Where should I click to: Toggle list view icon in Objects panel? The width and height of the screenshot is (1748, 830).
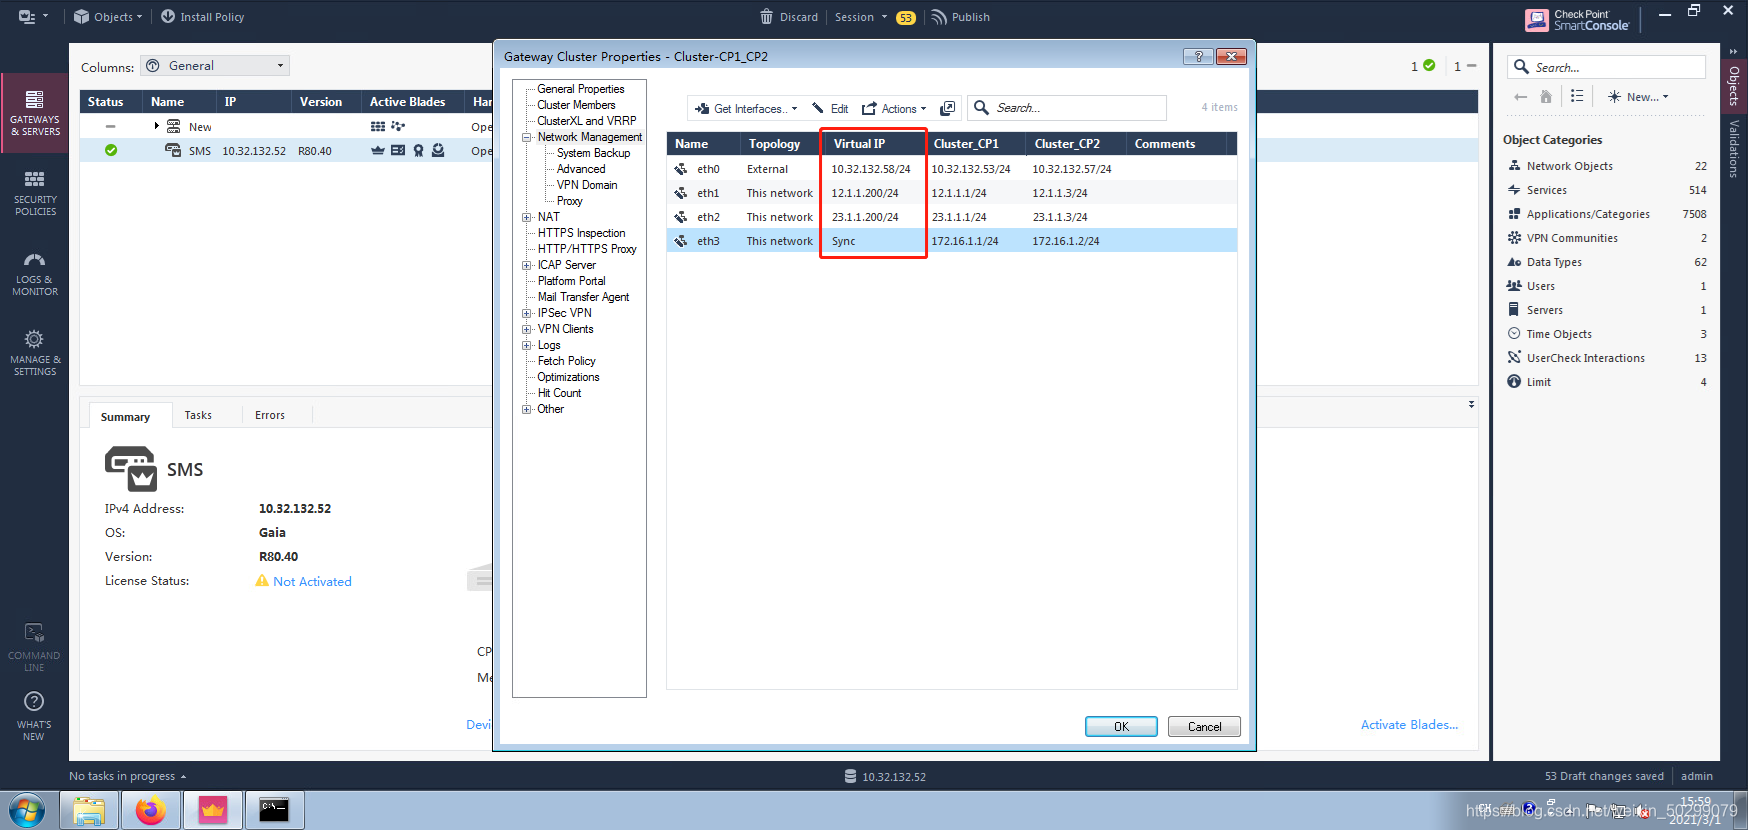coord(1577,96)
